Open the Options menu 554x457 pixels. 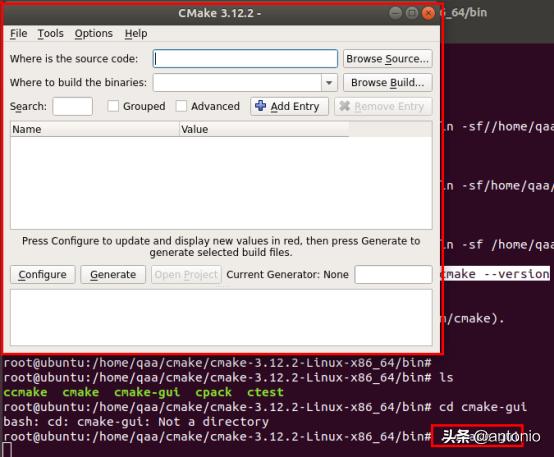tap(94, 34)
